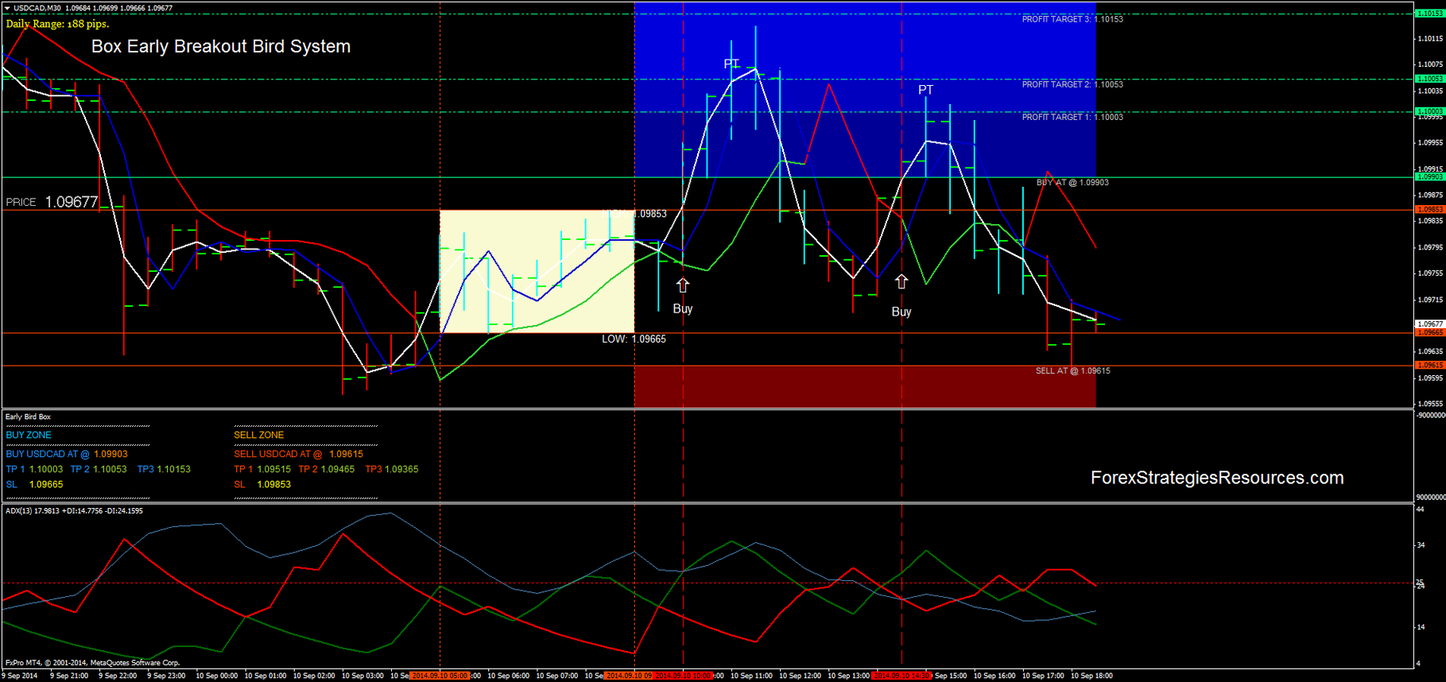
Task: Click the green 1.10003 price axis tag
Action: pos(1428,111)
